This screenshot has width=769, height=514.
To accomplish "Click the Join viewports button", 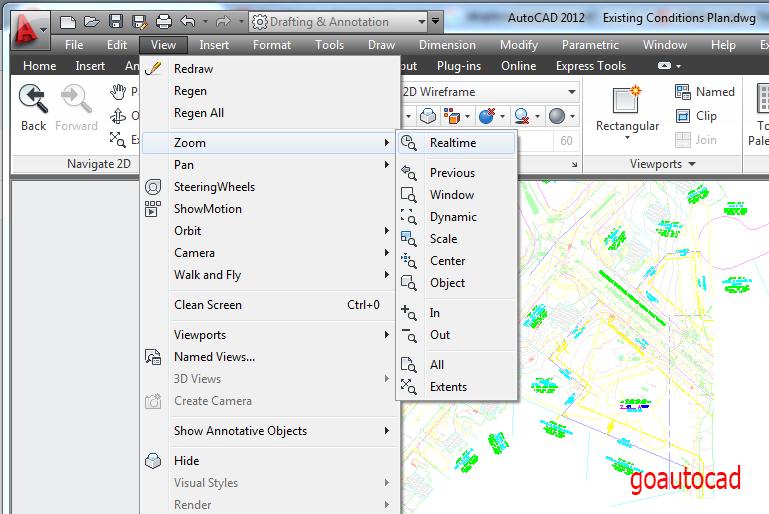I will pos(696,140).
